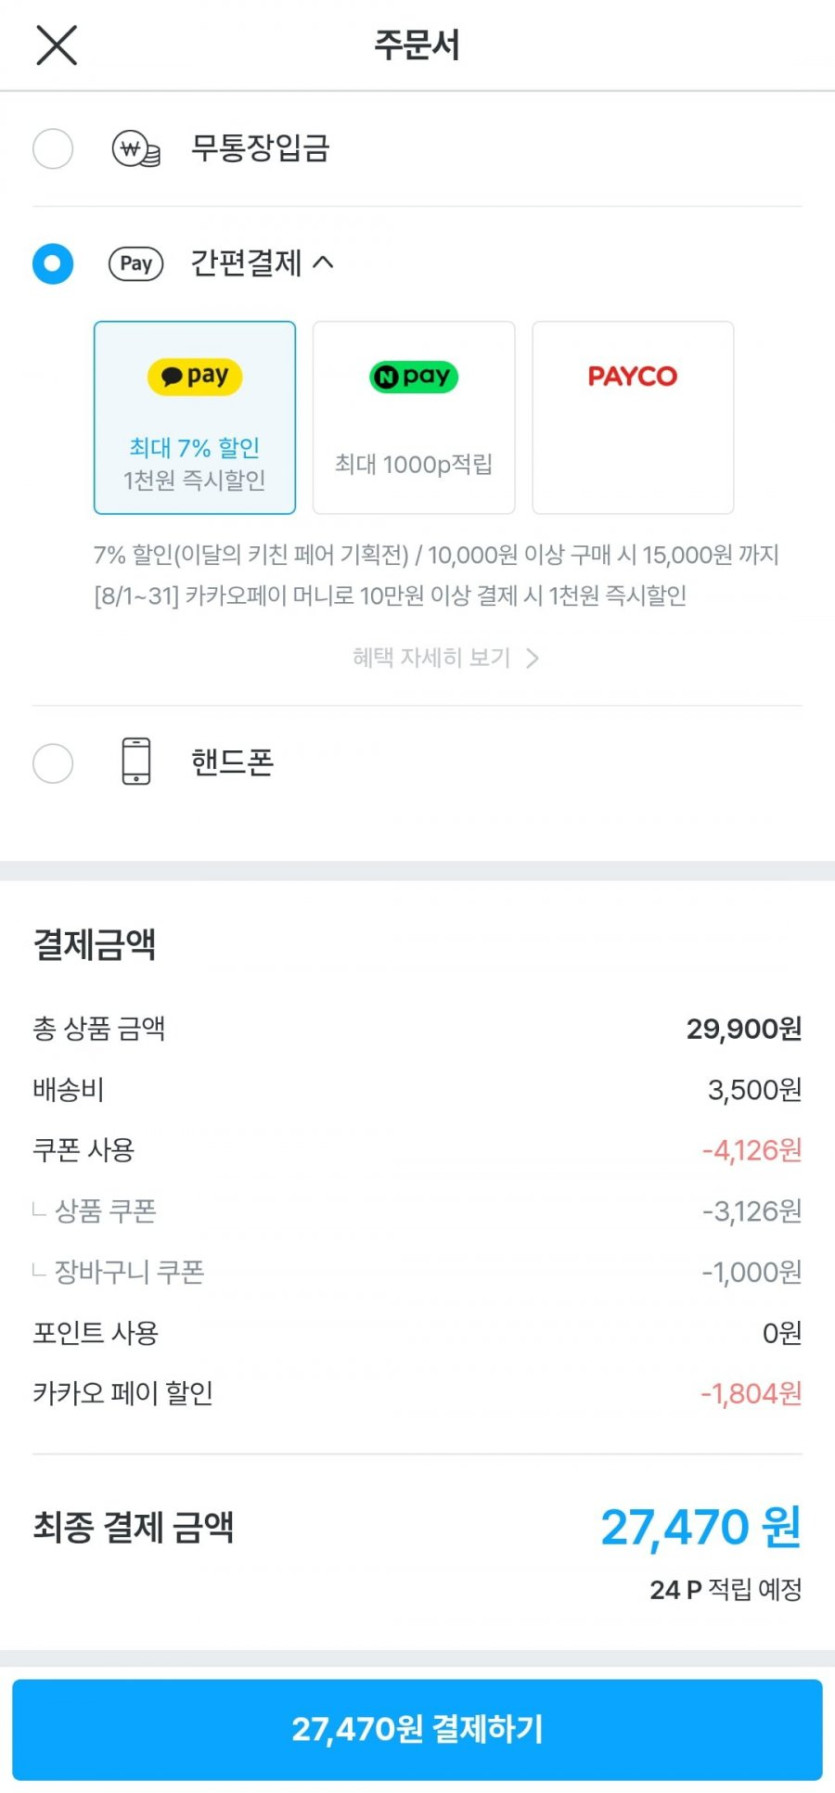Close the order form with X icon

coord(56,45)
